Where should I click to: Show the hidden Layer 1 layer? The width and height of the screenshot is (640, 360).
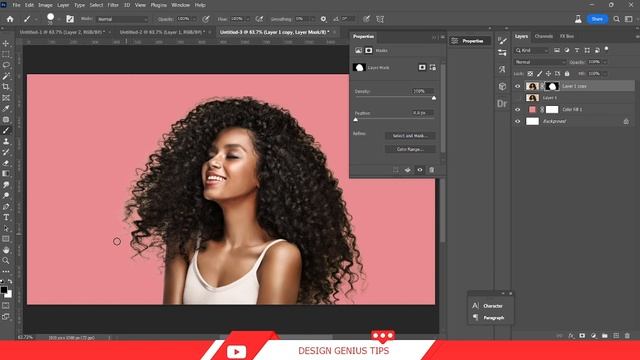point(518,98)
